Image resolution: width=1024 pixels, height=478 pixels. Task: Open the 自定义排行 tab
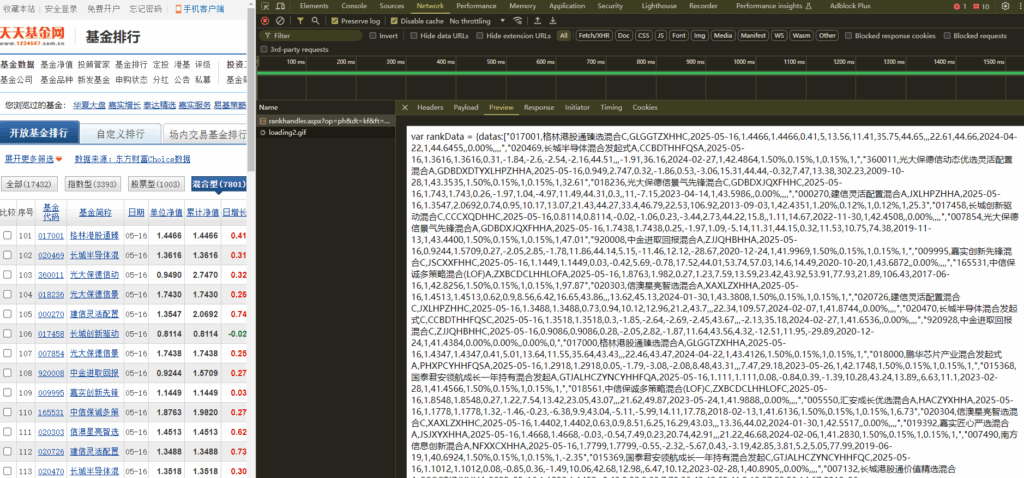point(120,134)
